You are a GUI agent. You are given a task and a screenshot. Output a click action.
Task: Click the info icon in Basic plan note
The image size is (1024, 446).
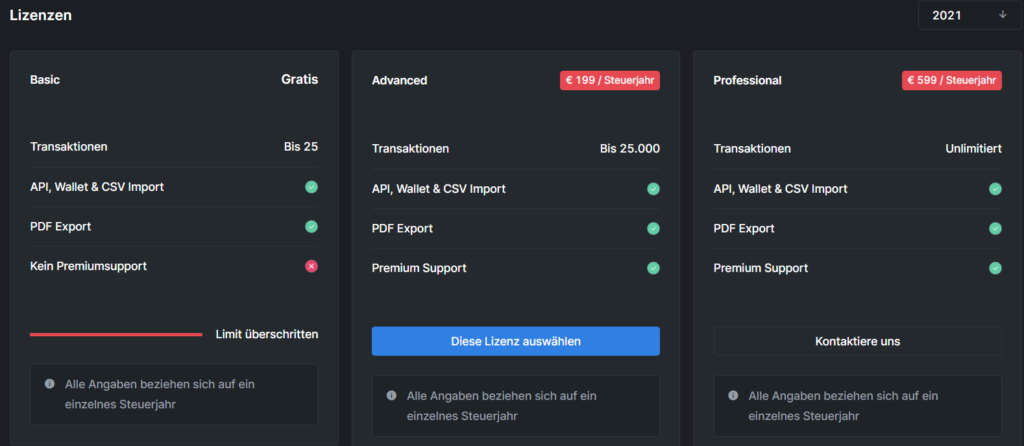click(50, 384)
